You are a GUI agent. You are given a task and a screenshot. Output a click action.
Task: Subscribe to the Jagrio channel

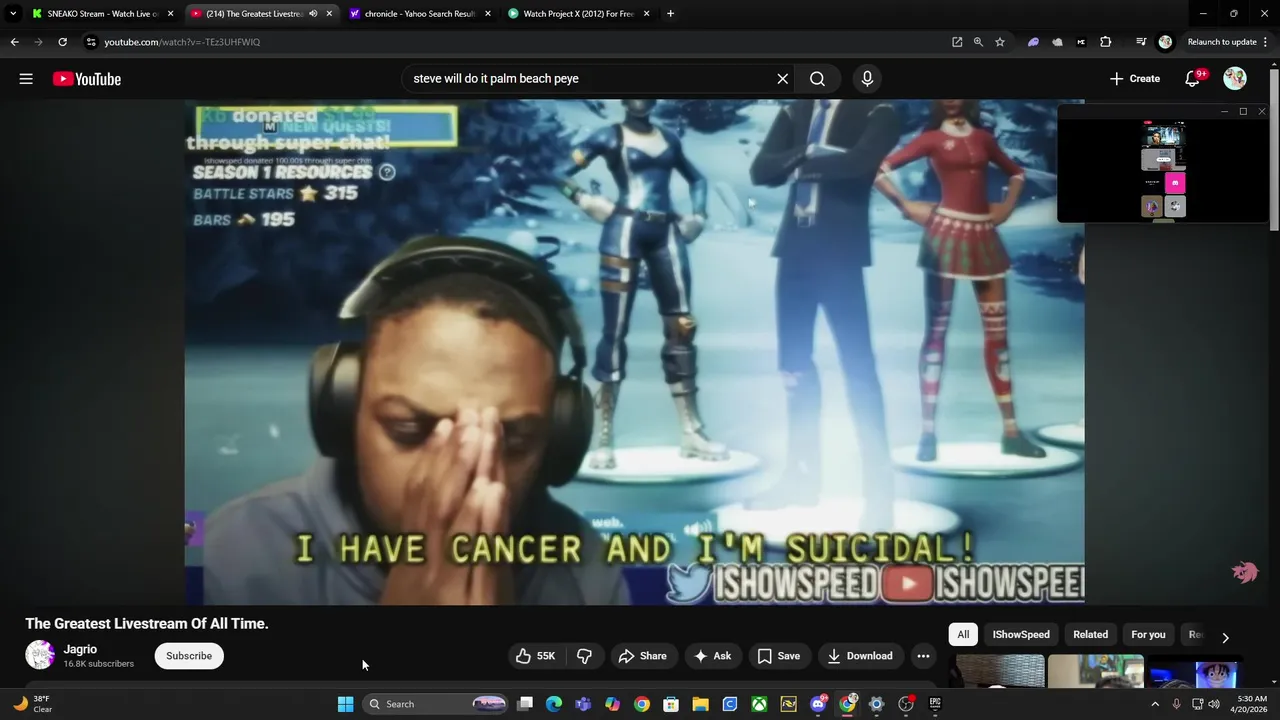pos(189,656)
